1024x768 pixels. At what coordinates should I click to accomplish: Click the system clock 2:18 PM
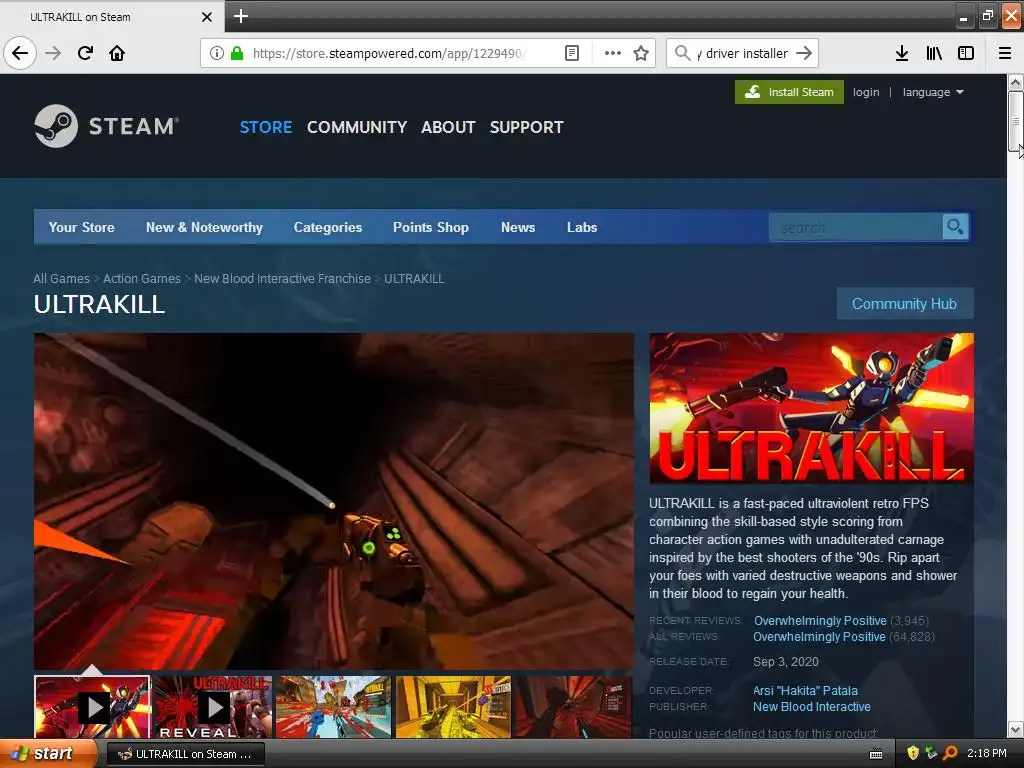point(987,754)
